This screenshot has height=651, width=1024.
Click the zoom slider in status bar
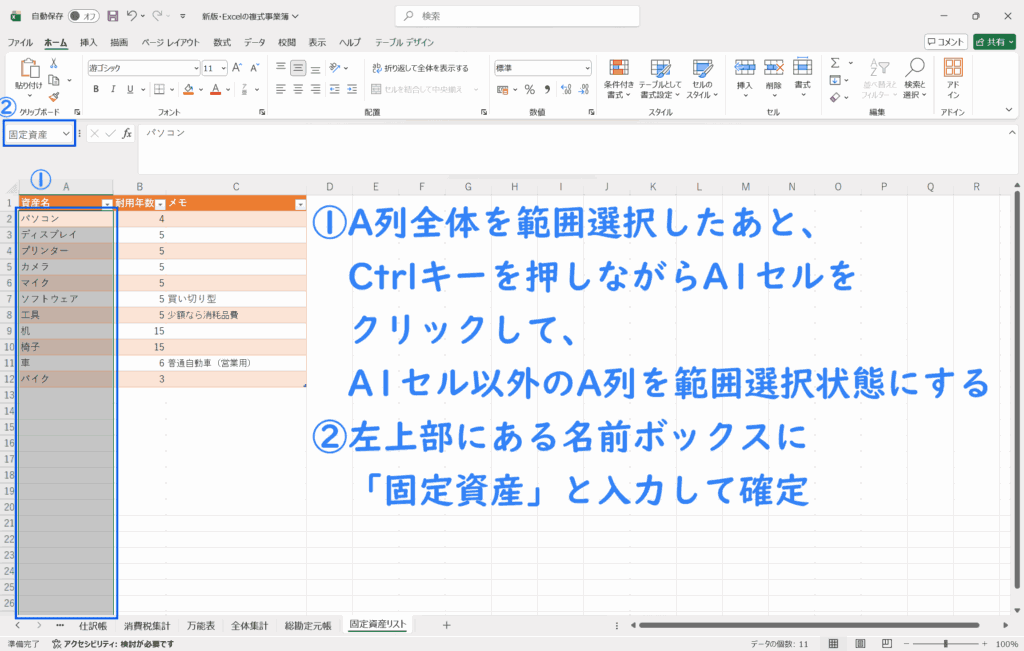click(x=947, y=644)
